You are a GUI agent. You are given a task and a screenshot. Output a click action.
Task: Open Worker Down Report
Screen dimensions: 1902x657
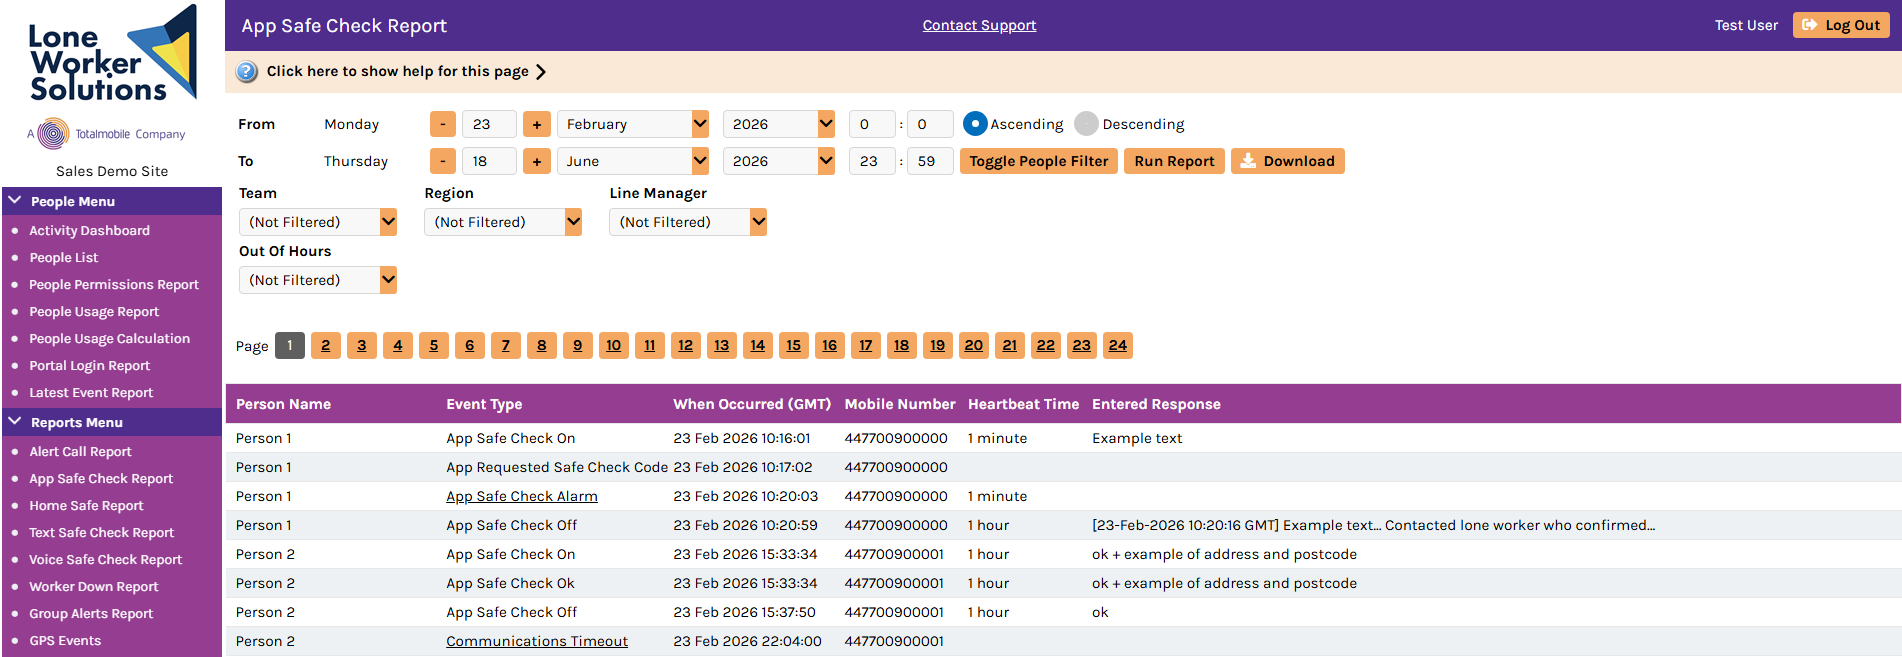pyautogui.click(x=94, y=587)
